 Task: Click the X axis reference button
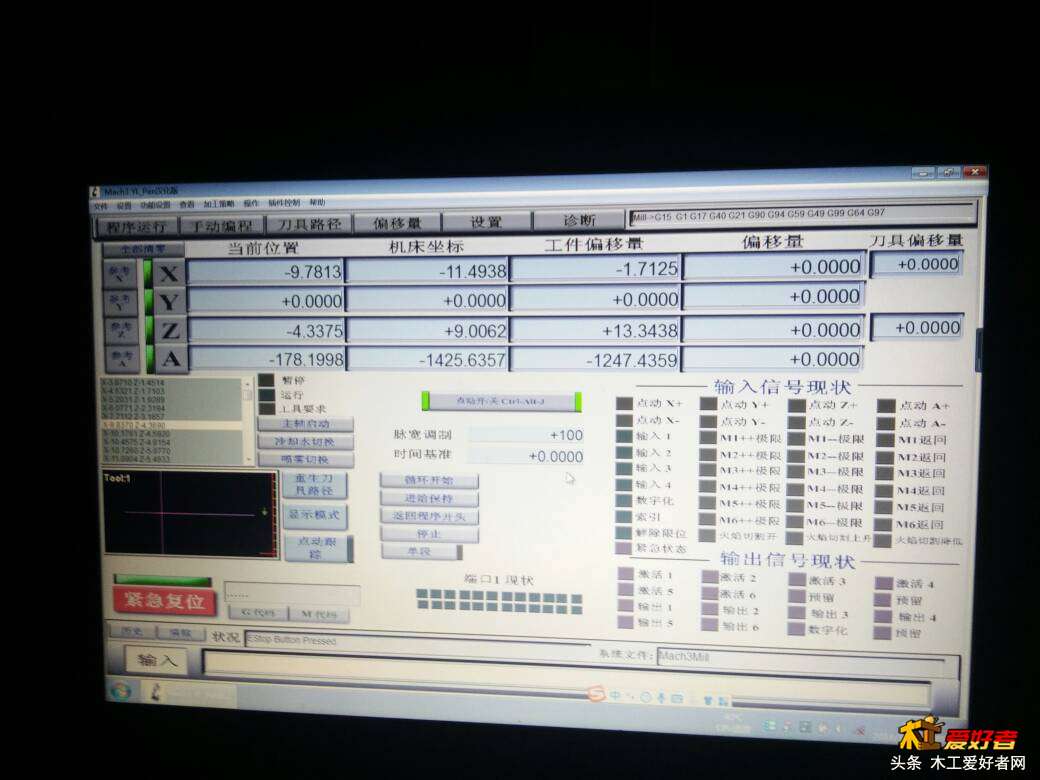click(x=121, y=273)
